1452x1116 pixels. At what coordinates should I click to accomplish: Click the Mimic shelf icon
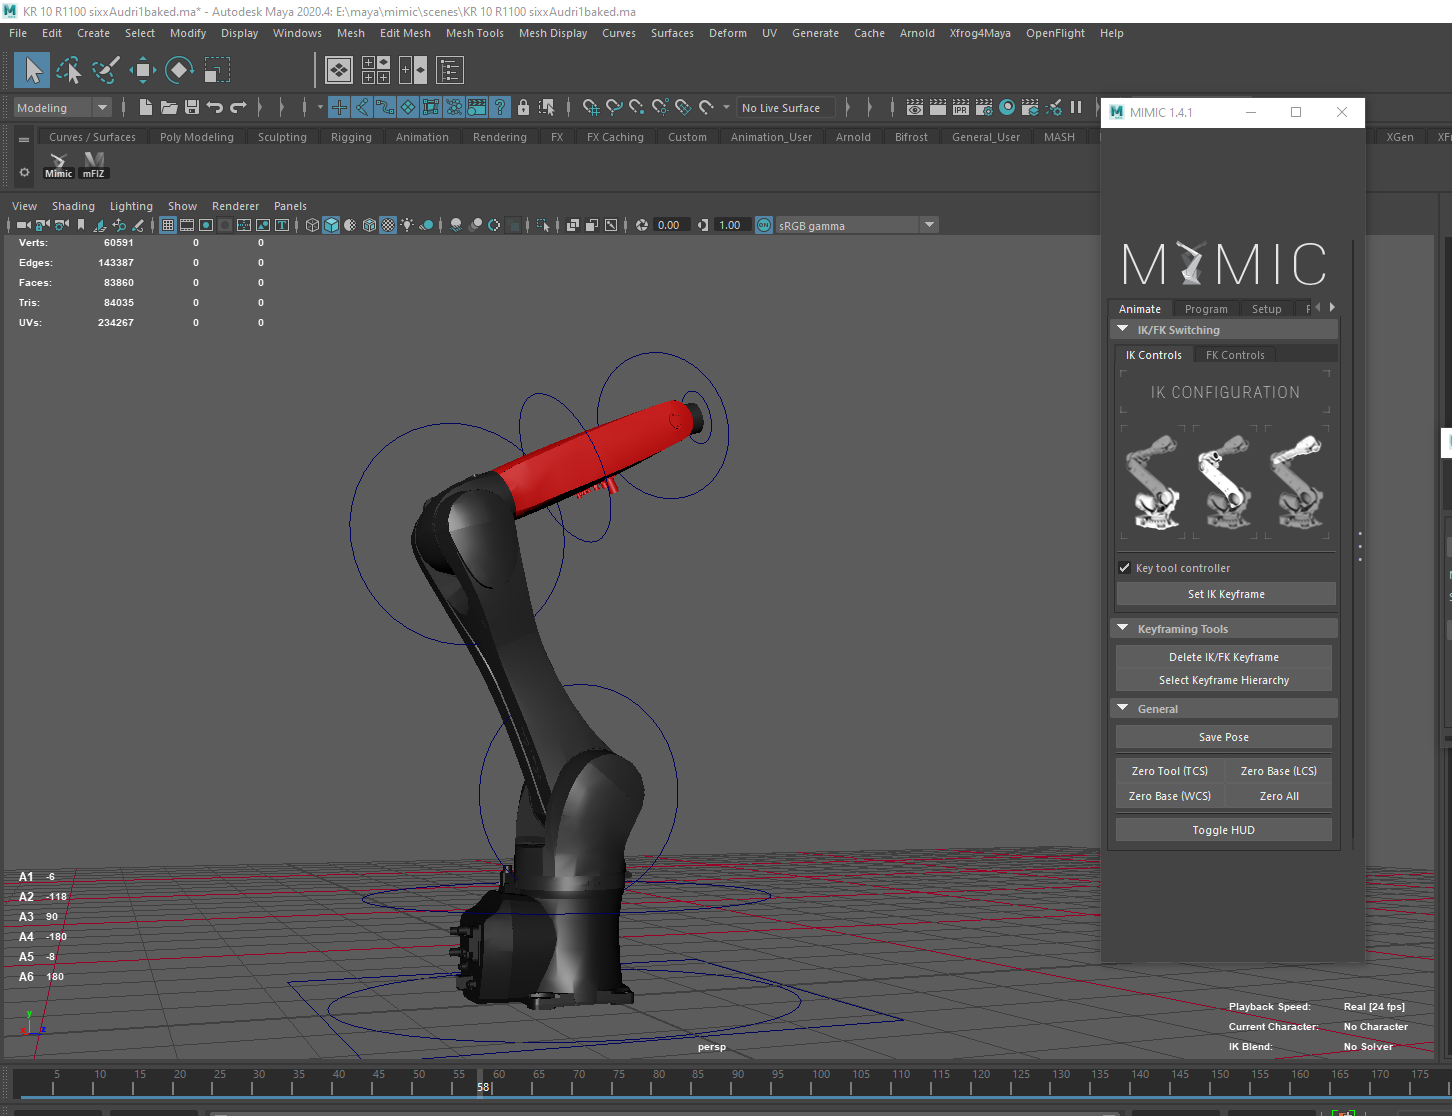58,165
